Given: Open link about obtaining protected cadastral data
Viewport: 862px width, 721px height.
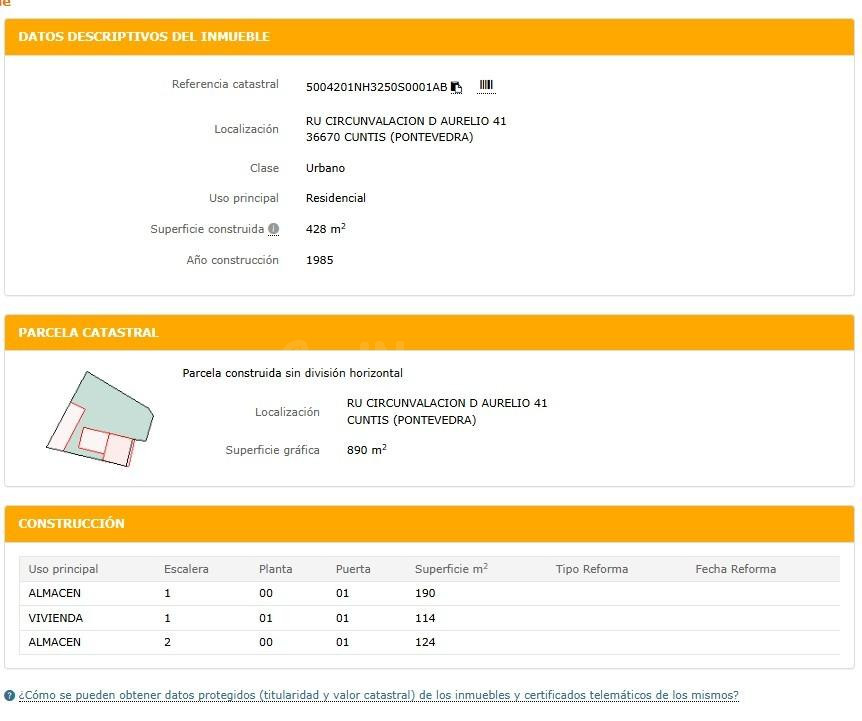Looking at the screenshot, I should 379,695.
